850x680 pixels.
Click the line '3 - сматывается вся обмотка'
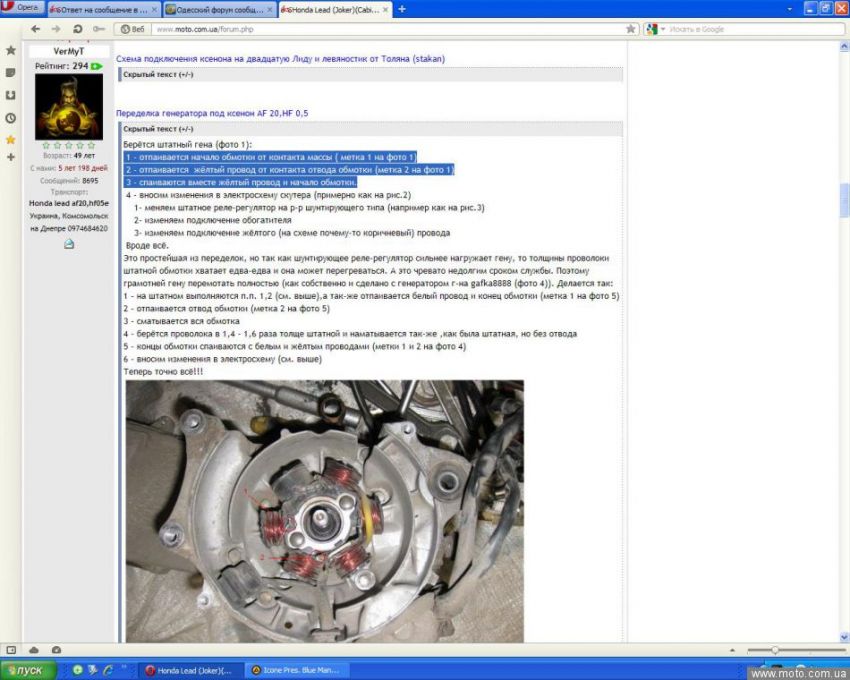pos(182,322)
